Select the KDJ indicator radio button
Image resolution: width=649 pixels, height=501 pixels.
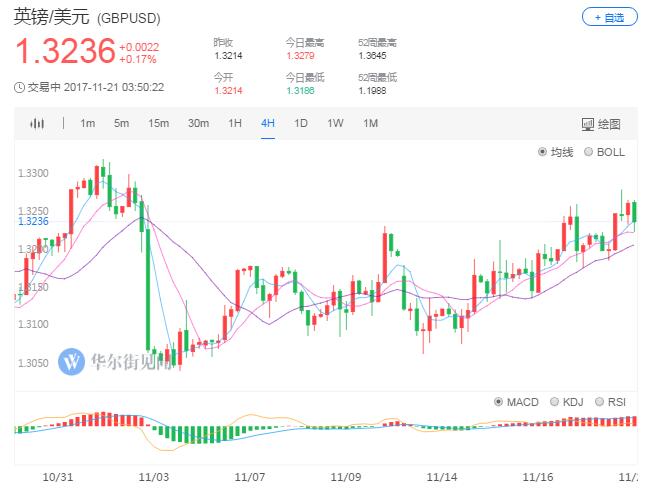[x=554, y=402]
